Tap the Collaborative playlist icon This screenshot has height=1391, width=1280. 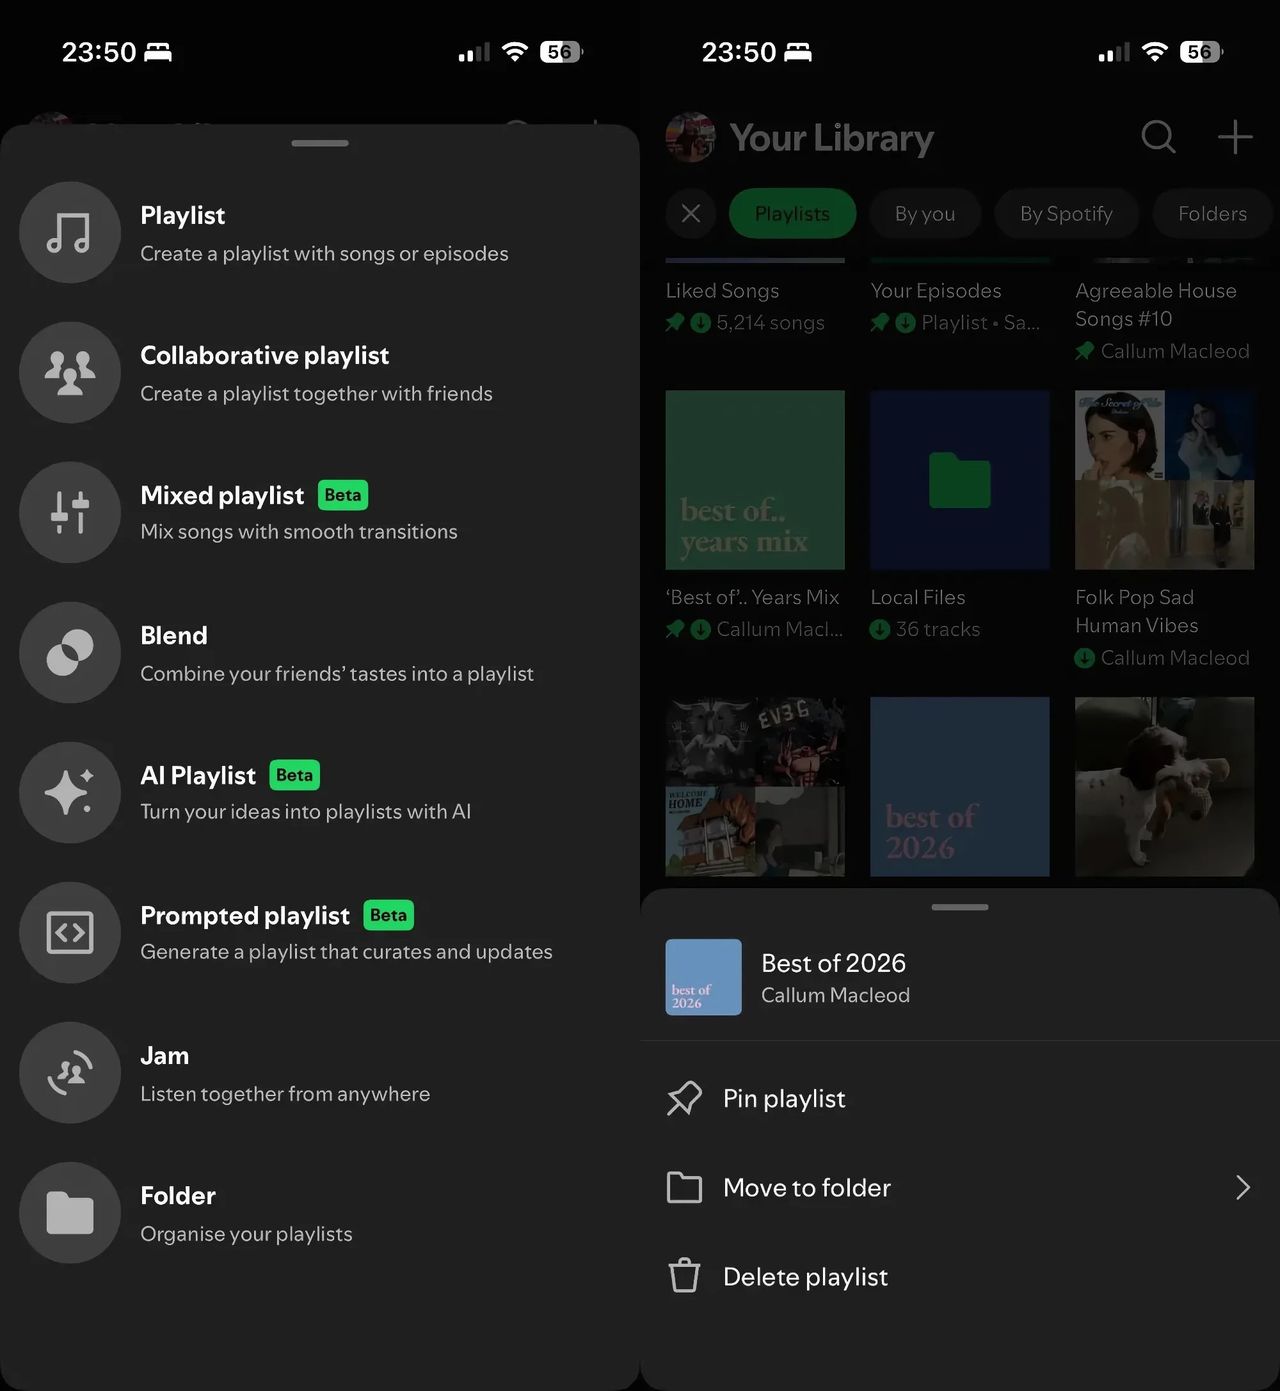tap(70, 372)
